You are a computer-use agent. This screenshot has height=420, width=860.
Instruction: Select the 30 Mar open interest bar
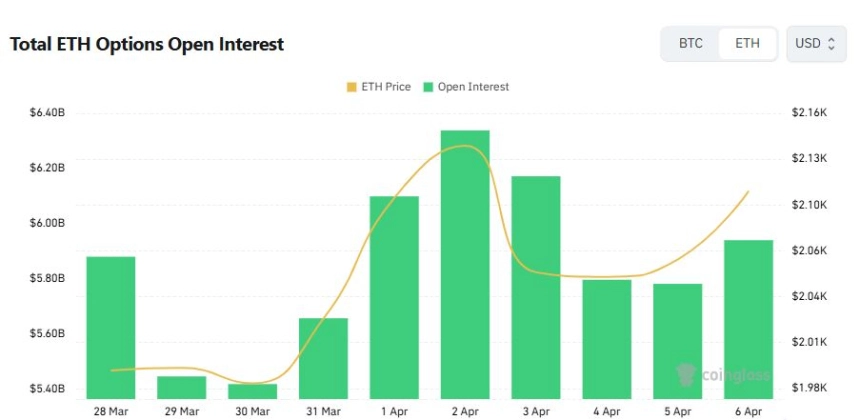click(x=252, y=390)
